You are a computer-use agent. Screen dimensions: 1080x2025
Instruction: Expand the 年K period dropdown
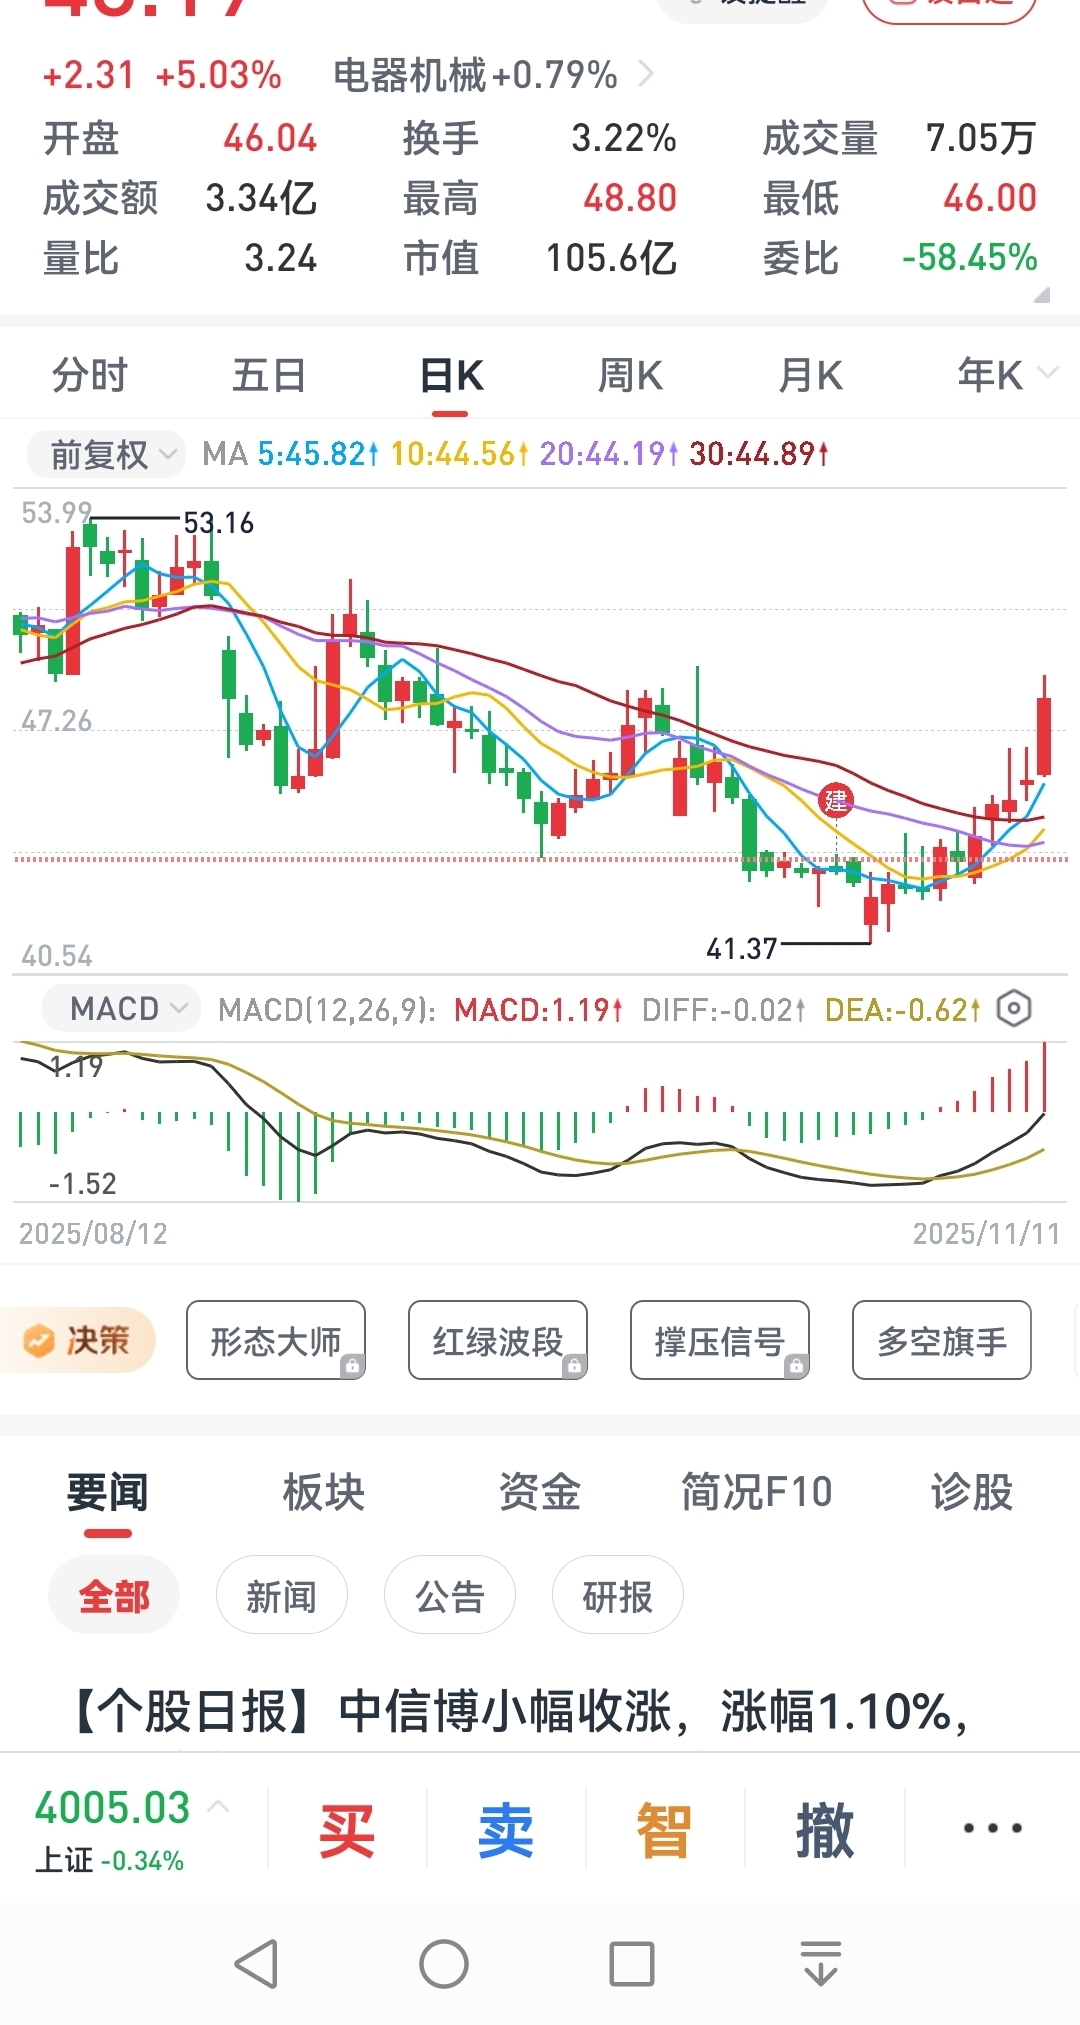(1005, 376)
